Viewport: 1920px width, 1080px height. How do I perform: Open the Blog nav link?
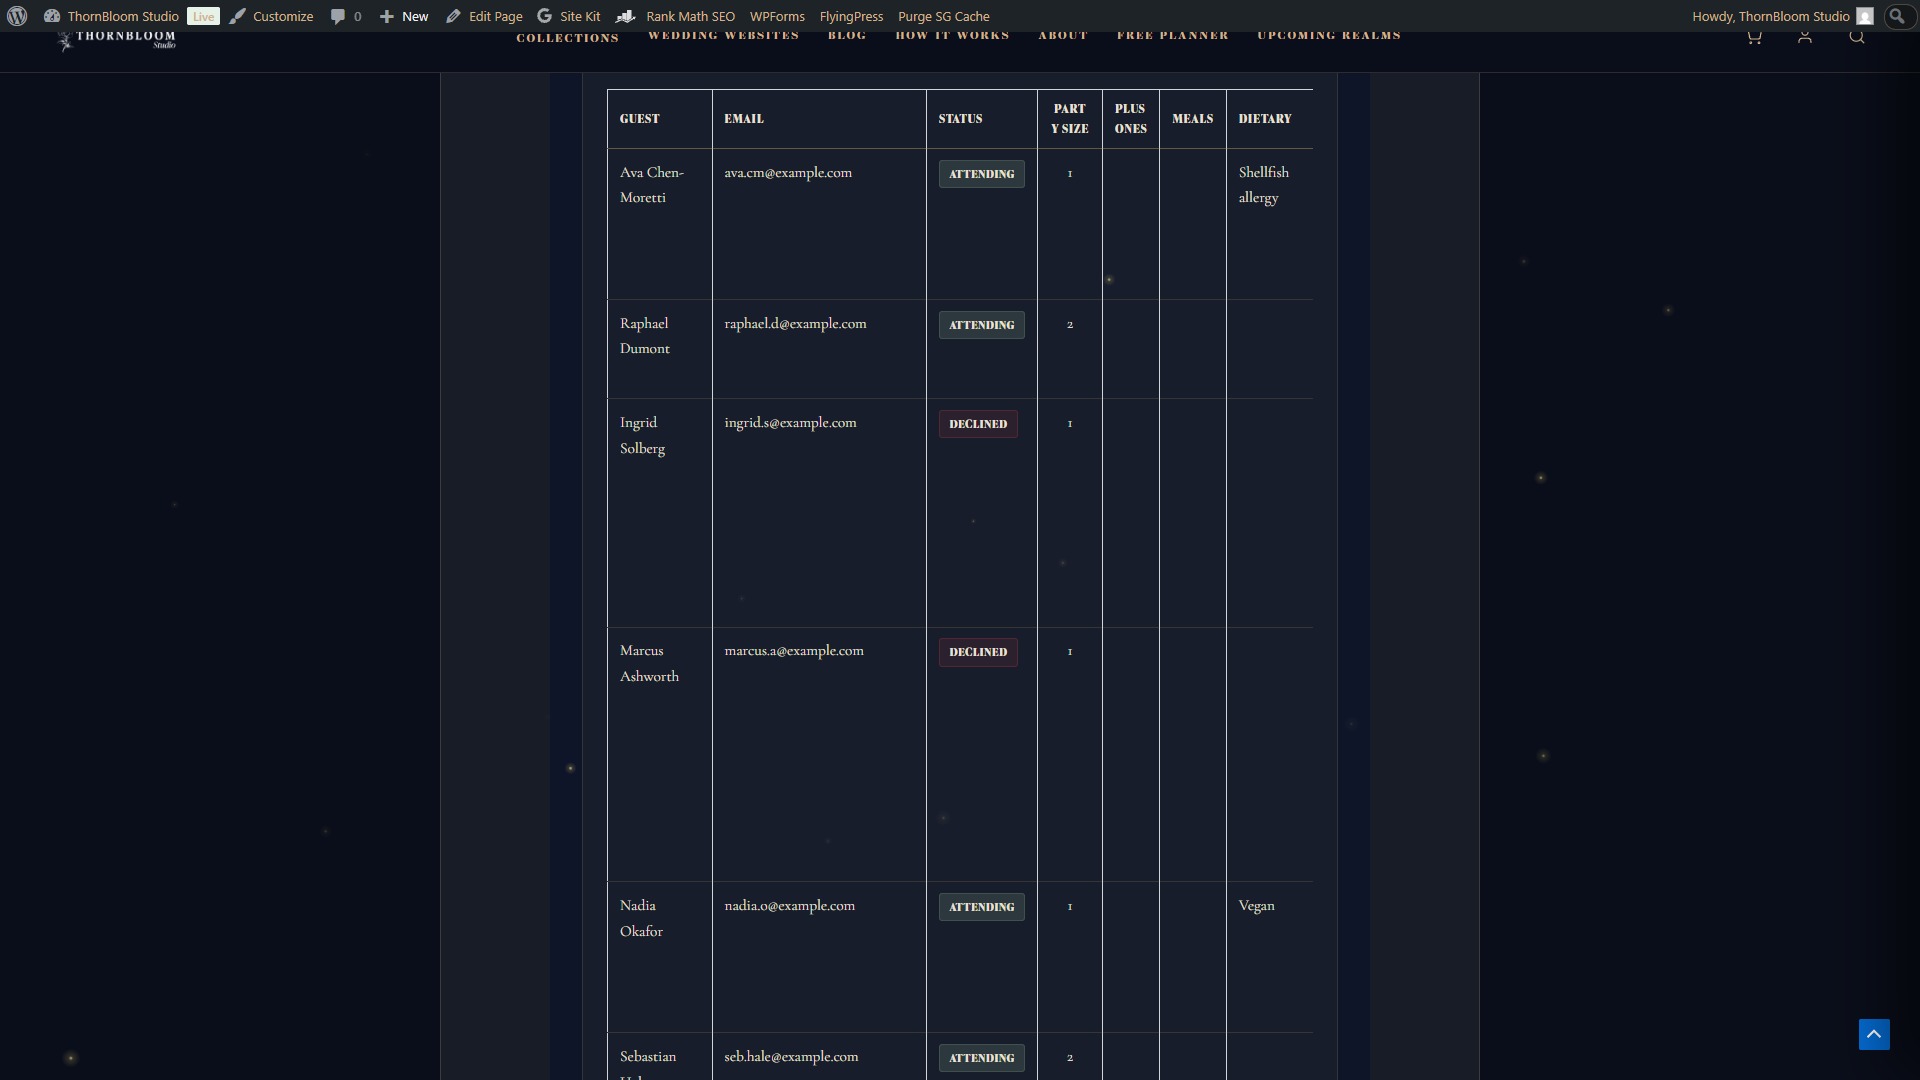[x=847, y=36]
